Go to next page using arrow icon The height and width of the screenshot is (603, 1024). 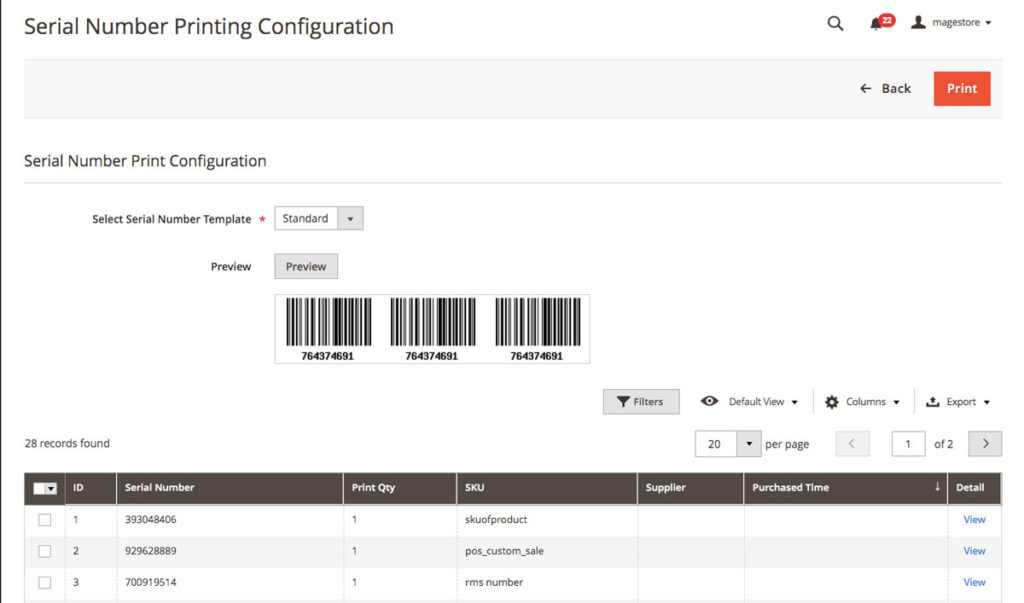point(984,443)
